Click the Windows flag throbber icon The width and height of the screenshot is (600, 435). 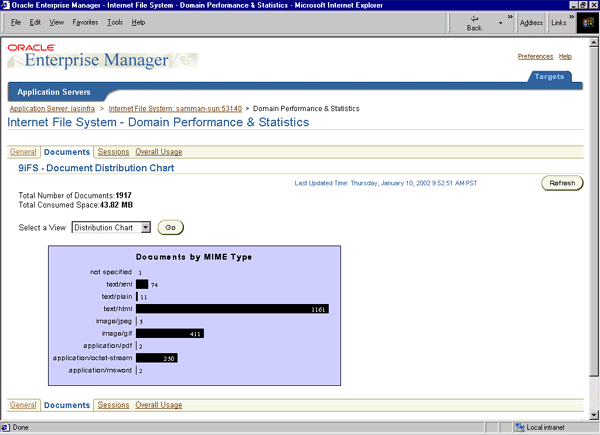[587, 23]
